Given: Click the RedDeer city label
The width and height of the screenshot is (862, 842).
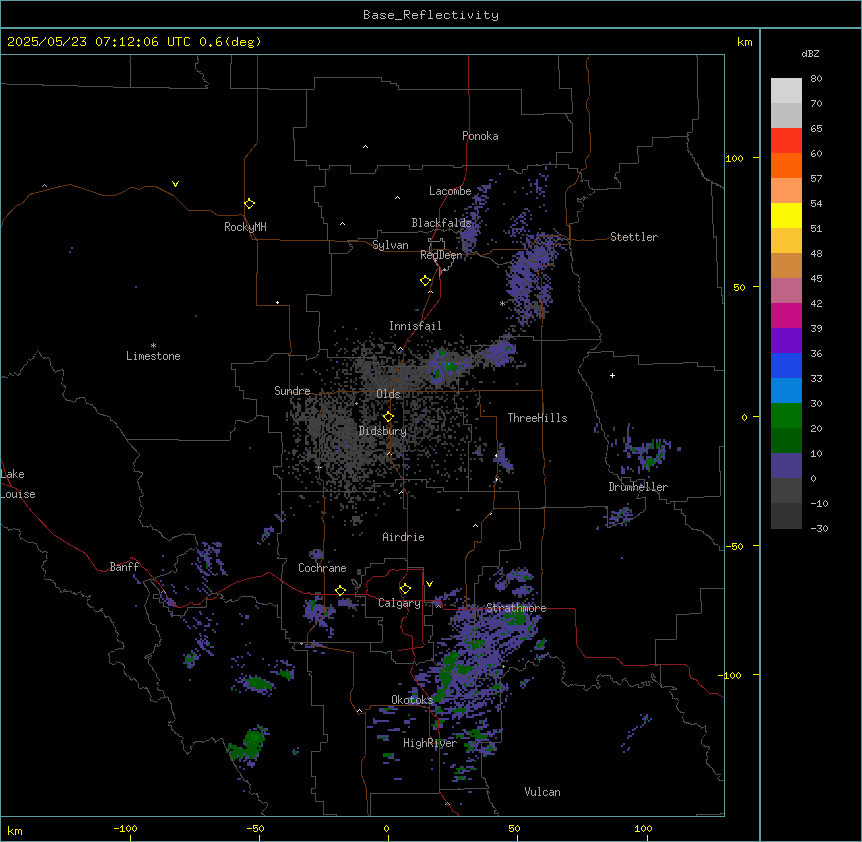Looking at the screenshot, I should pos(441,255).
